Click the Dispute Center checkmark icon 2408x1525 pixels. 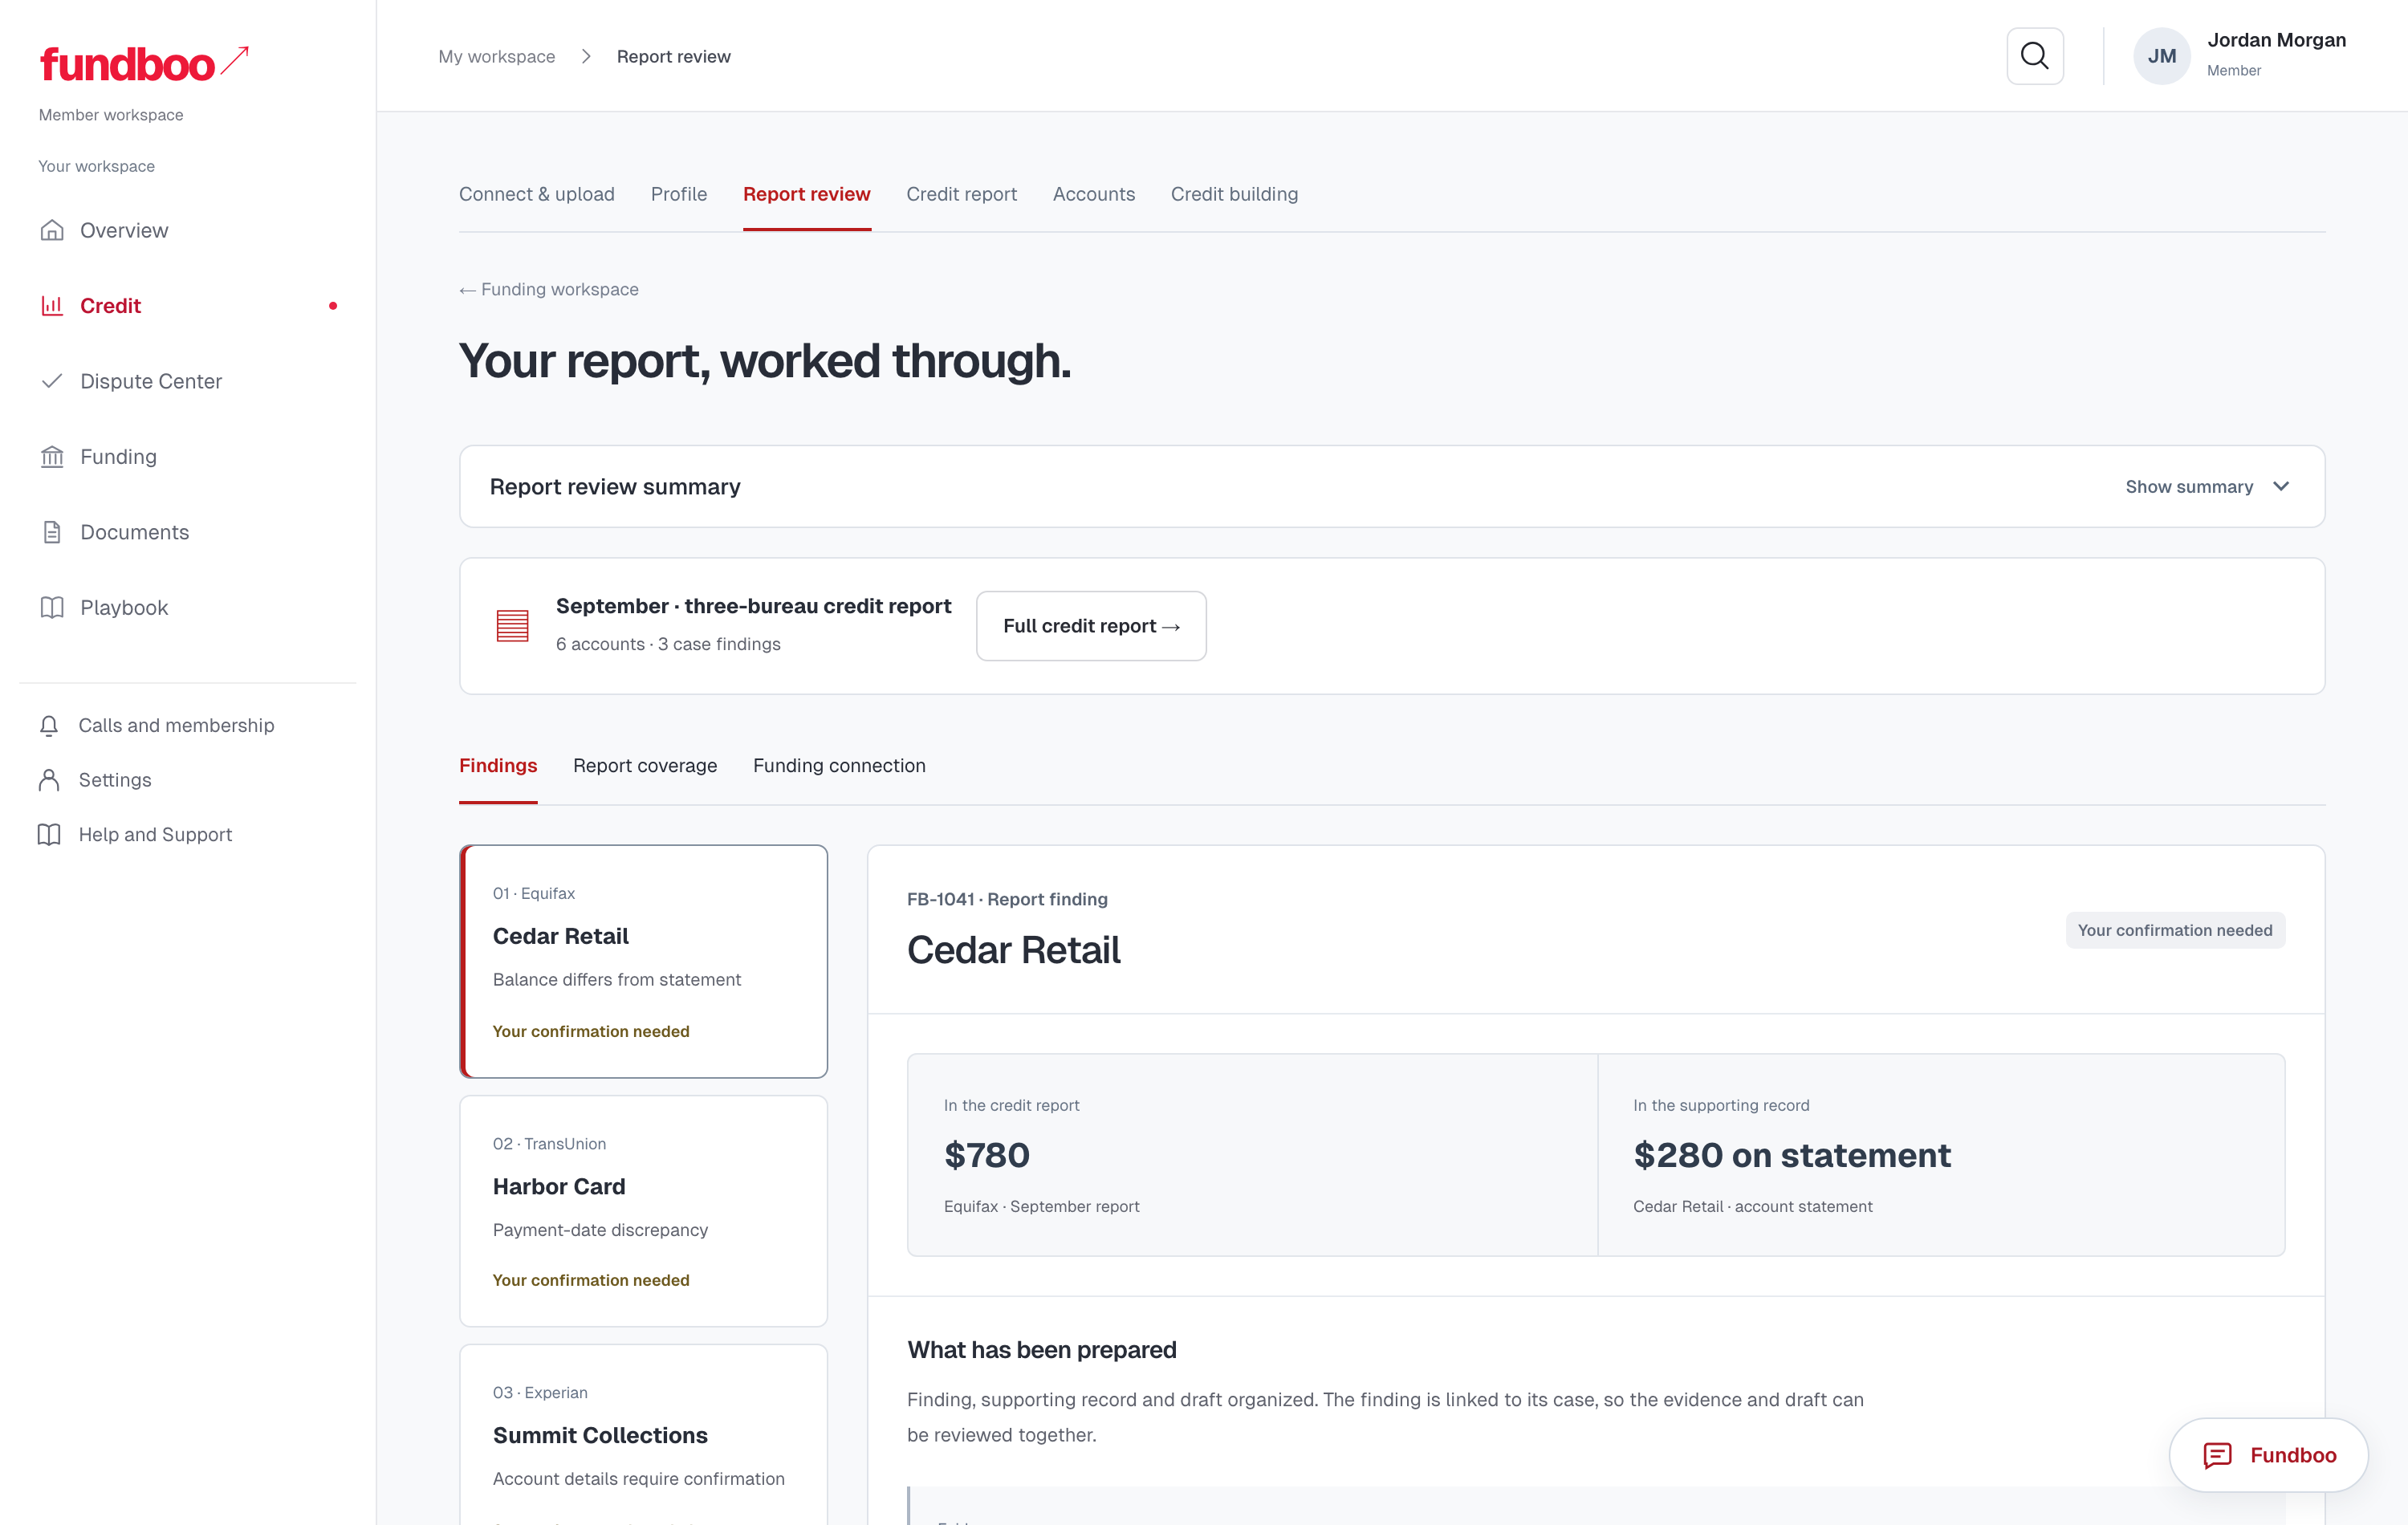click(52, 381)
